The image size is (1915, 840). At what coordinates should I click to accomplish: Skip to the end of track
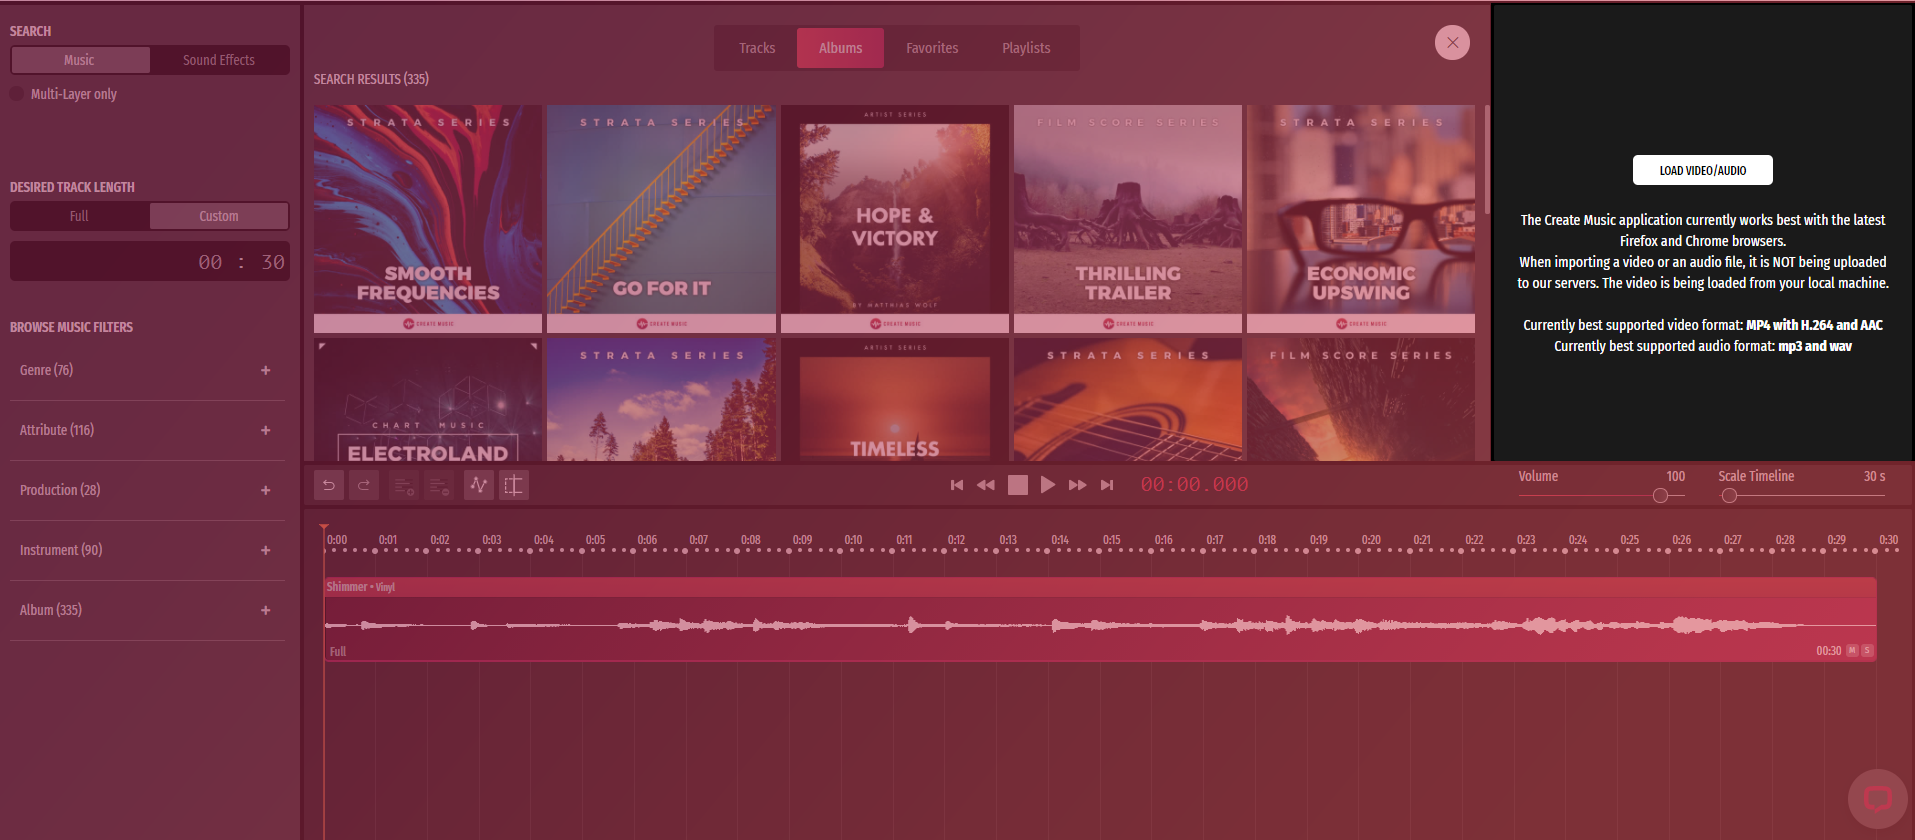click(x=1107, y=485)
